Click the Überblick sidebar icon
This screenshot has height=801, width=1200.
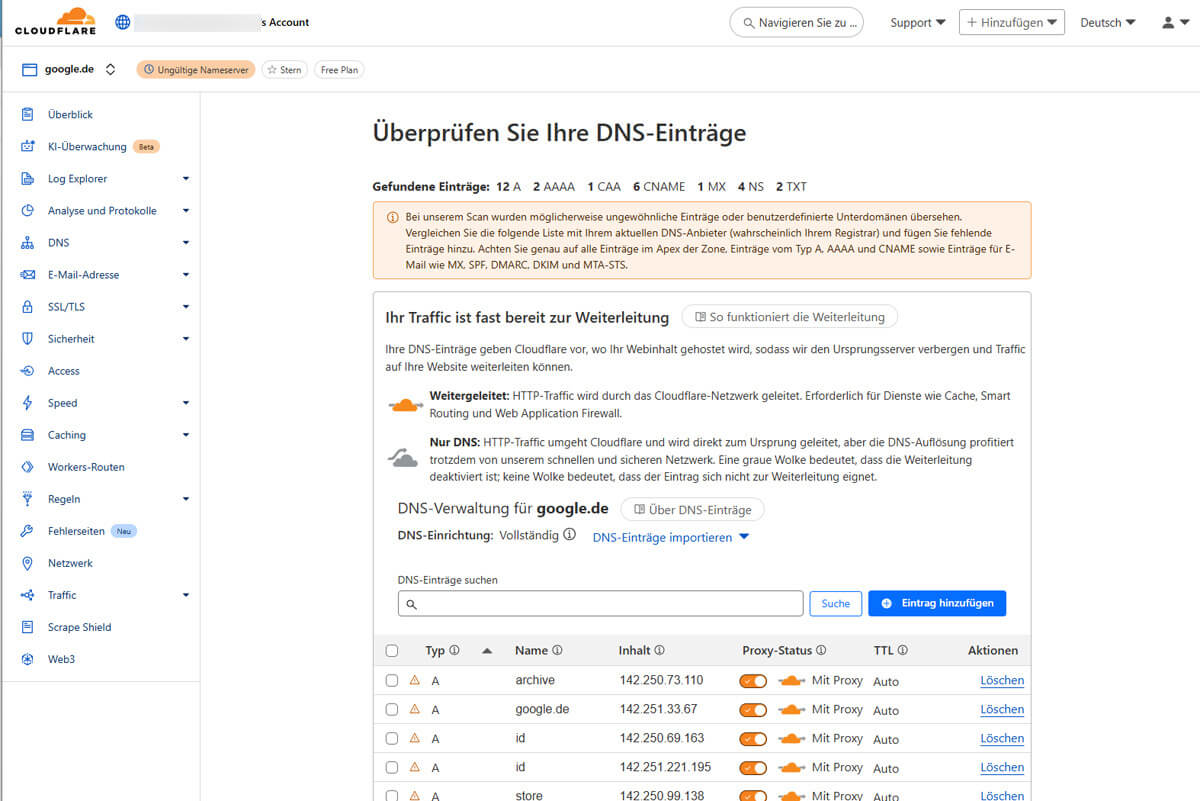[x=28, y=115]
